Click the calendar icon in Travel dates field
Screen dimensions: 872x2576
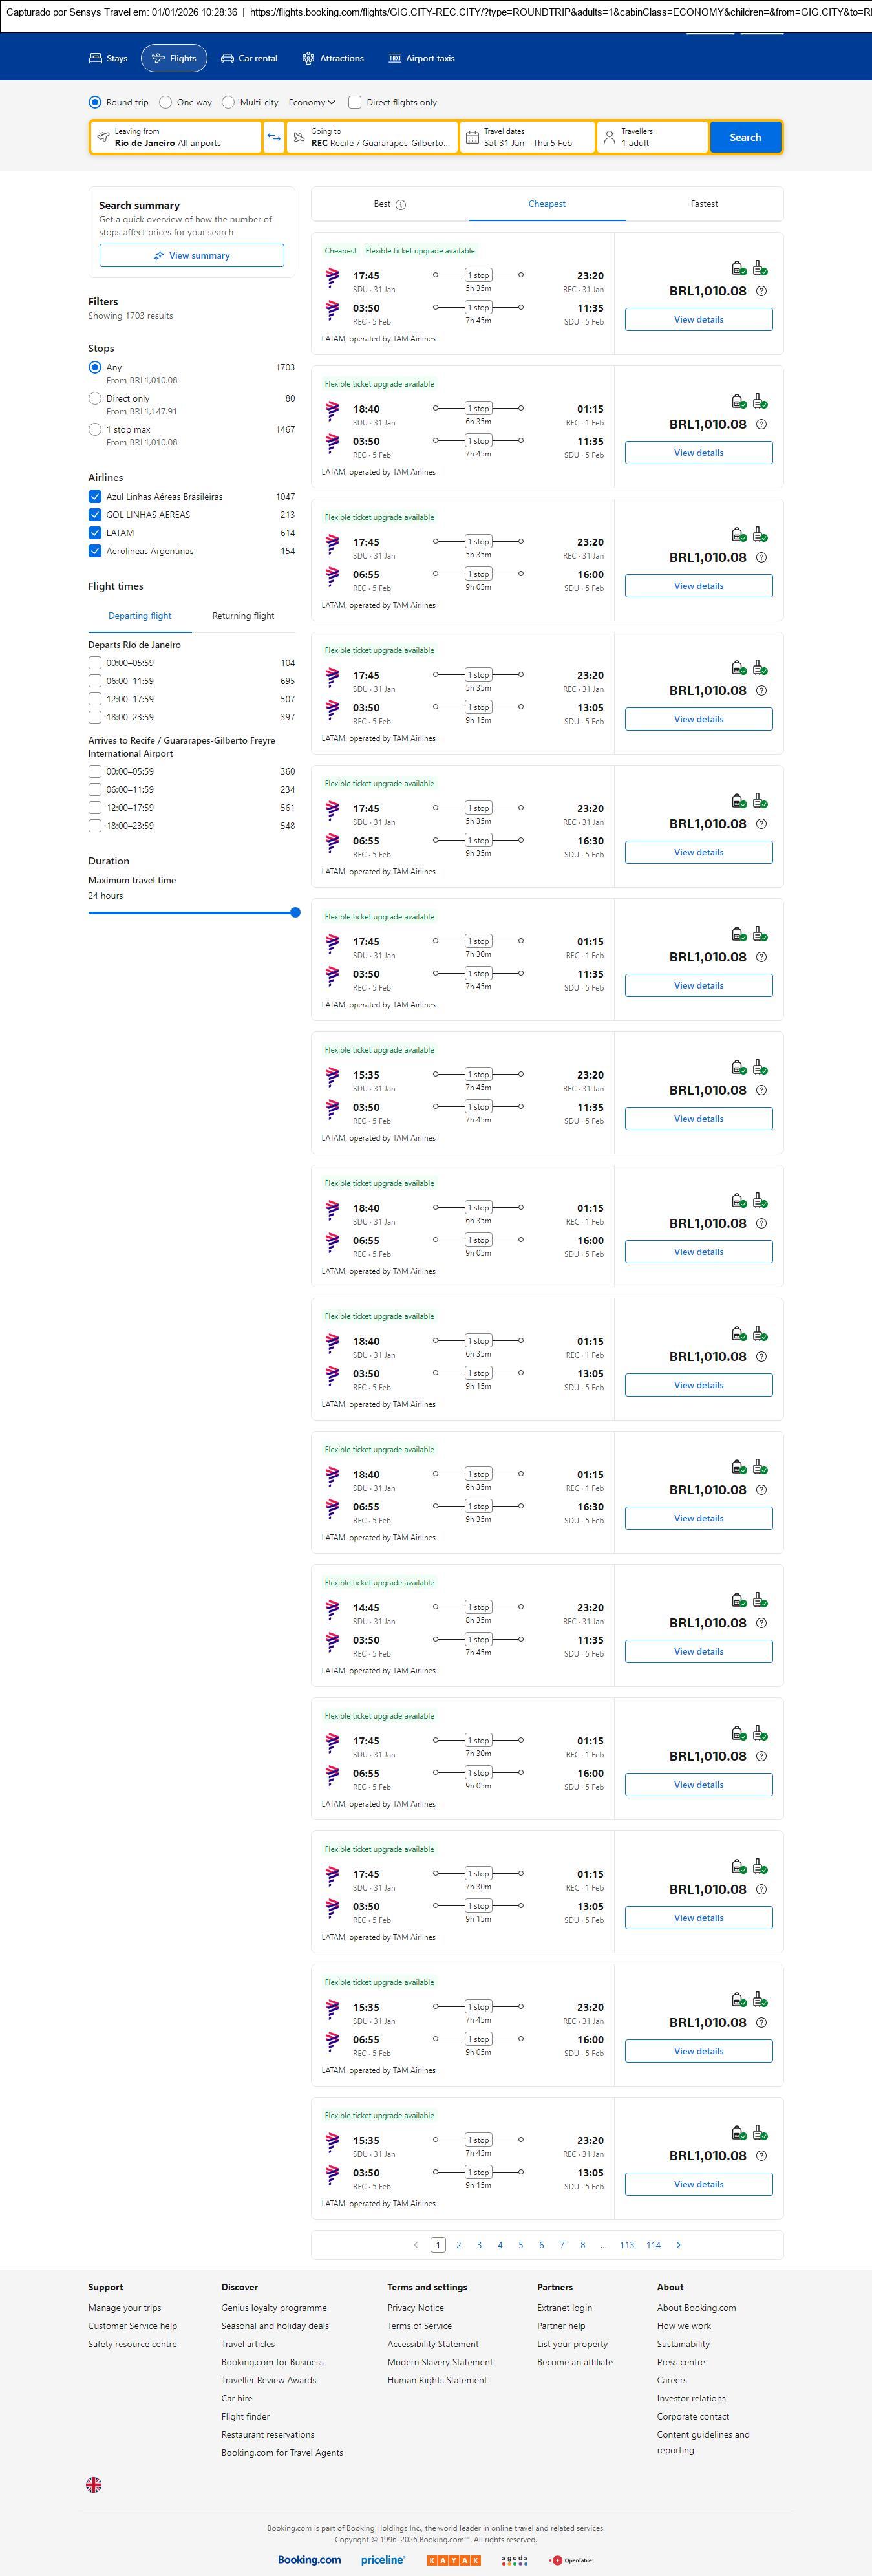472,137
